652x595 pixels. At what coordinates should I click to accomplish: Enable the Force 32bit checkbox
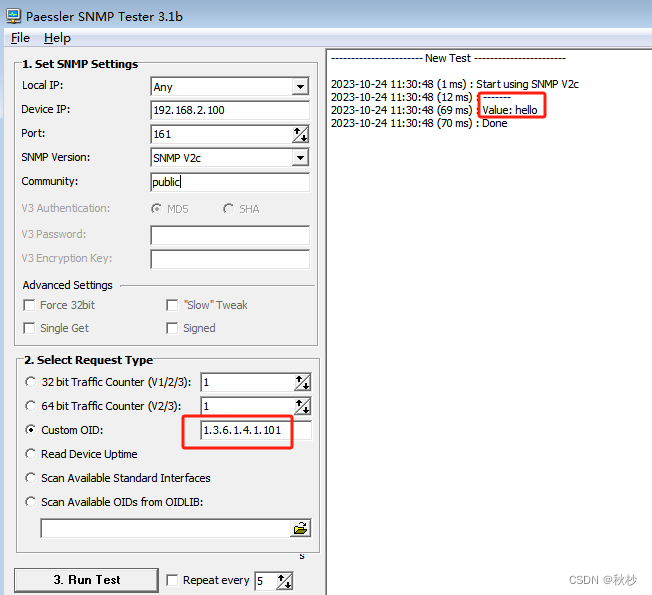(29, 305)
